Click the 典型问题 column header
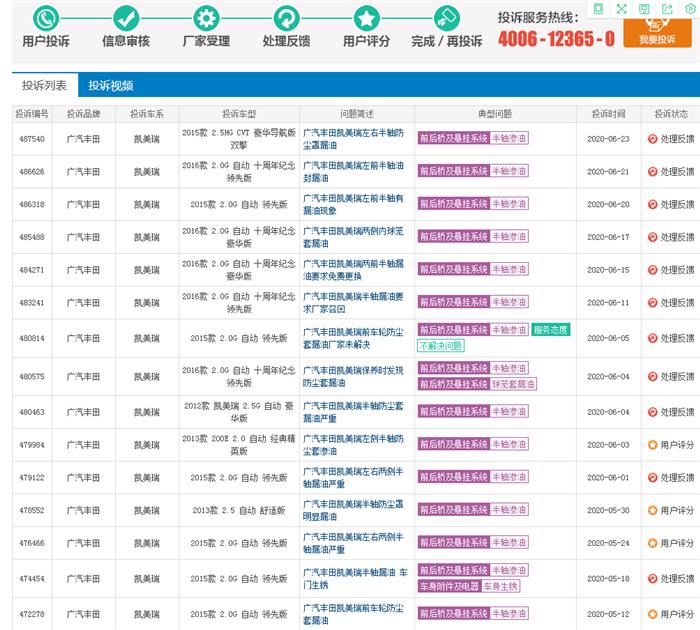This screenshot has width=700, height=630. (x=495, y=114)
